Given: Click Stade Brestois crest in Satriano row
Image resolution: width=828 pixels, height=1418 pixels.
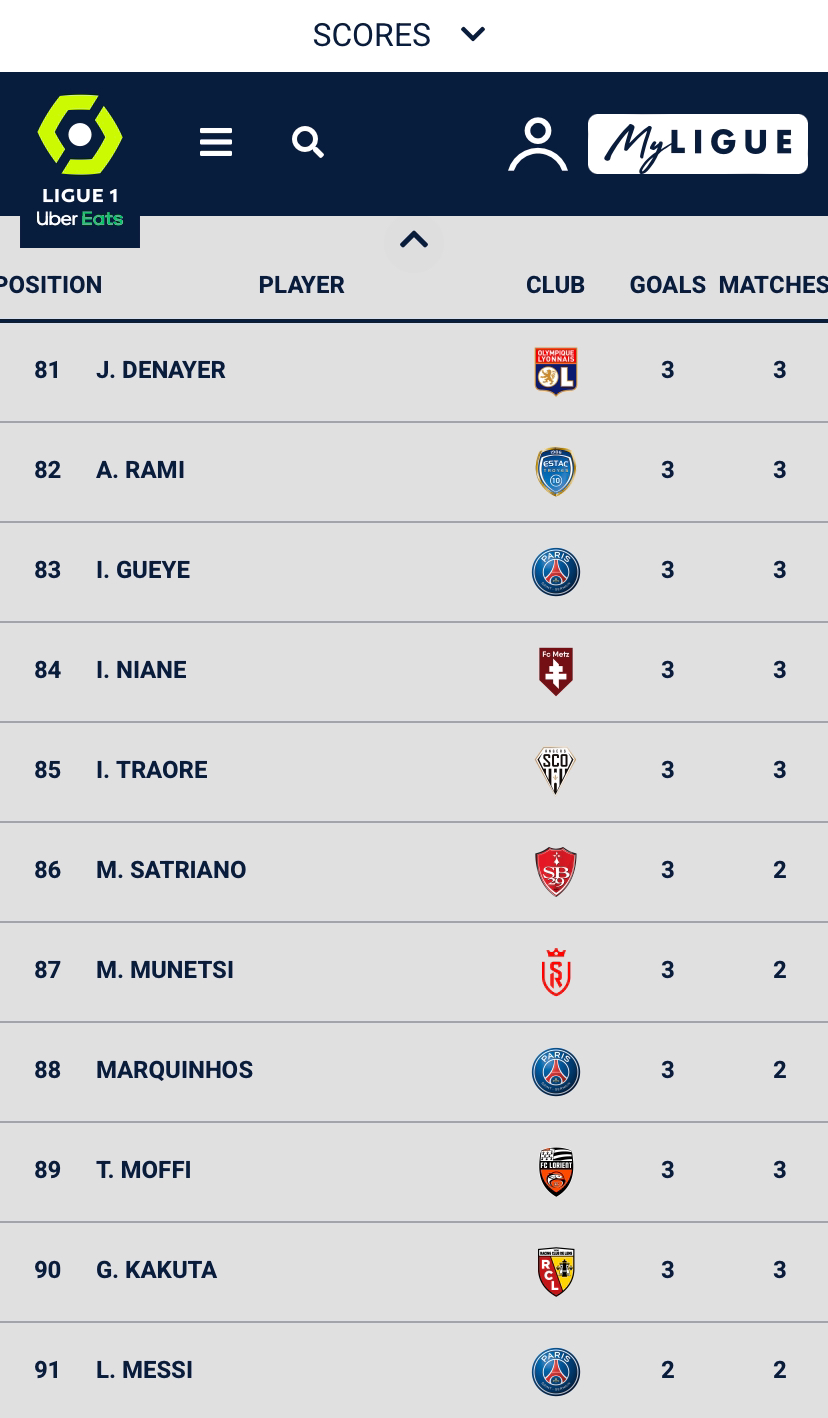Looking at the screenshot, I should [556, 871].
